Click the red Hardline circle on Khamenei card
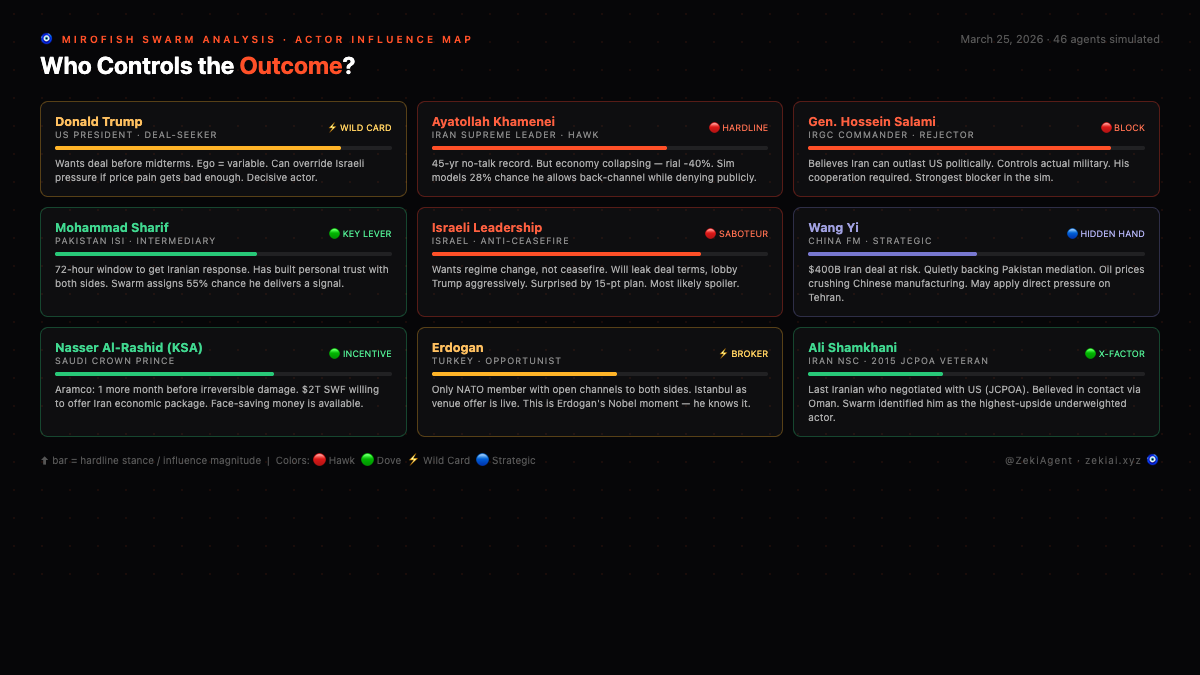 point(714,128)
